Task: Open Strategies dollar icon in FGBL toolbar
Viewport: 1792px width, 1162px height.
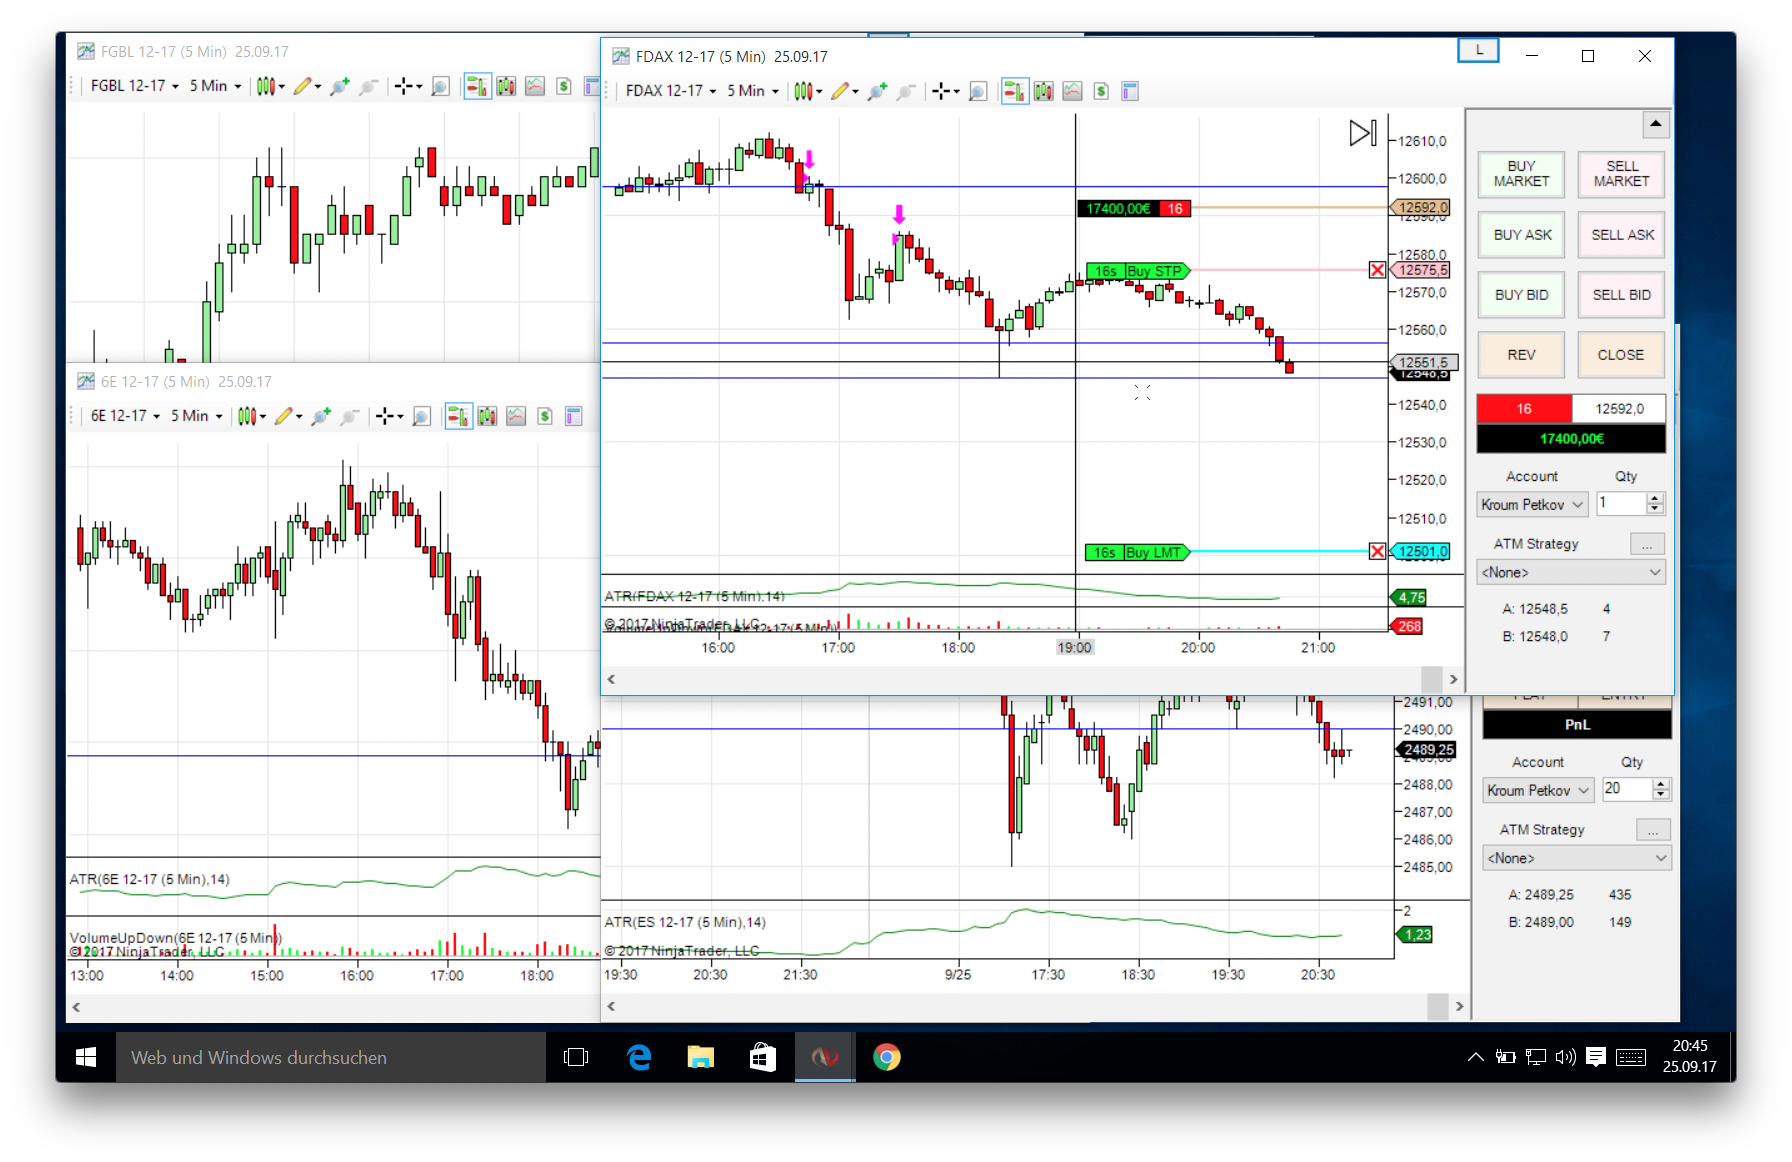Action: (564, 86)
